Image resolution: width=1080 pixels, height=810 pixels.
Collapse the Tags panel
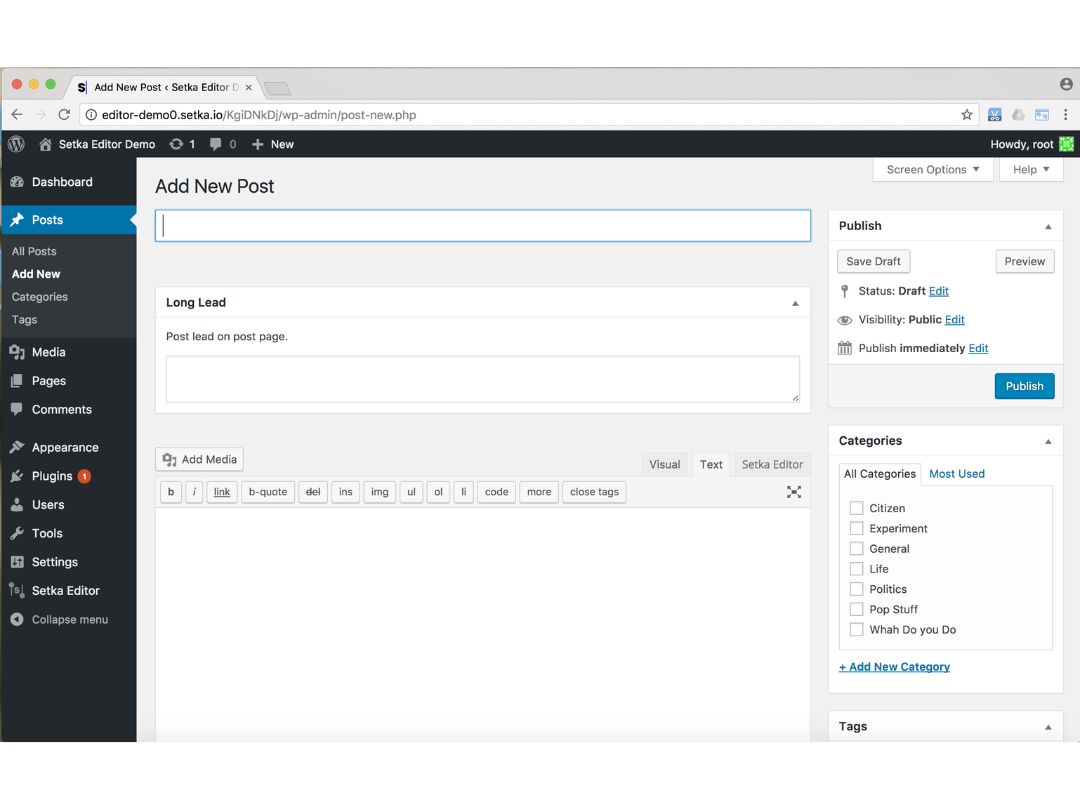[x=1048, y=727]
